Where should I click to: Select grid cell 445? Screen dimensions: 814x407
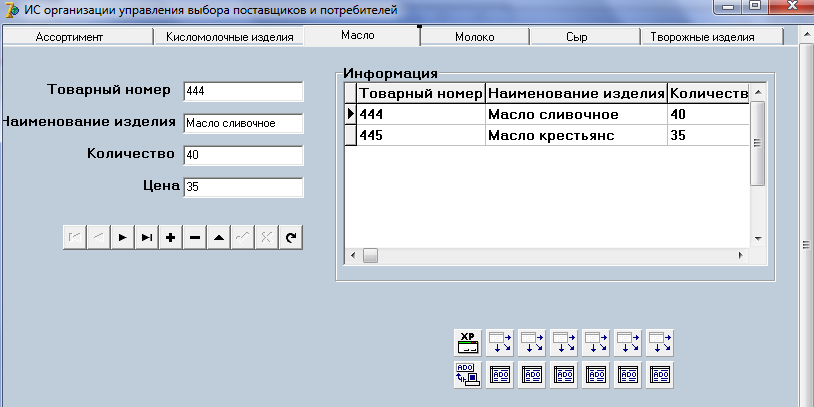421,135
